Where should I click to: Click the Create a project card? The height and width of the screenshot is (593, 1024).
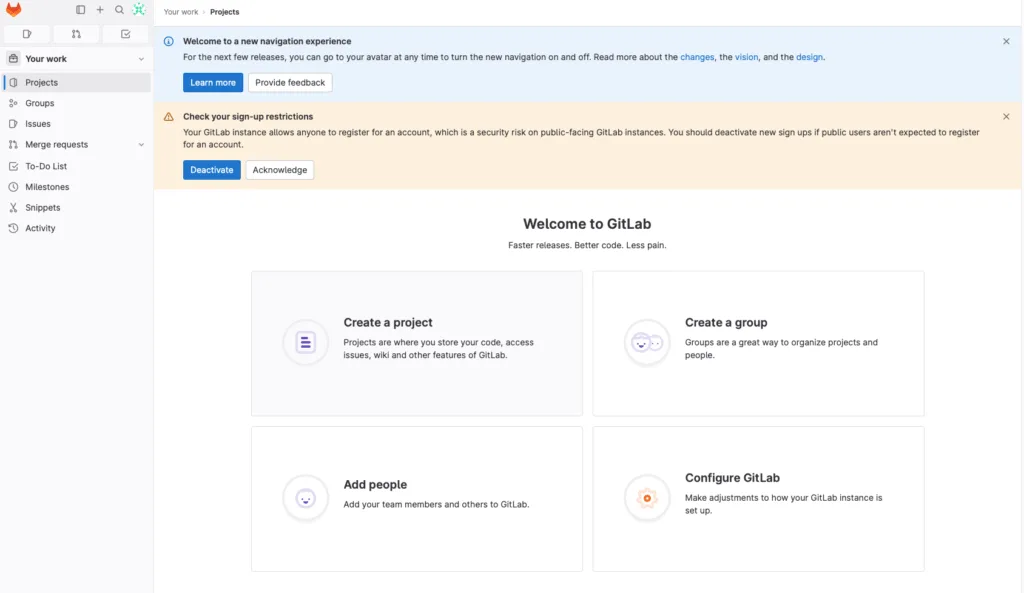pyautogui.click(x=416, y=343)
